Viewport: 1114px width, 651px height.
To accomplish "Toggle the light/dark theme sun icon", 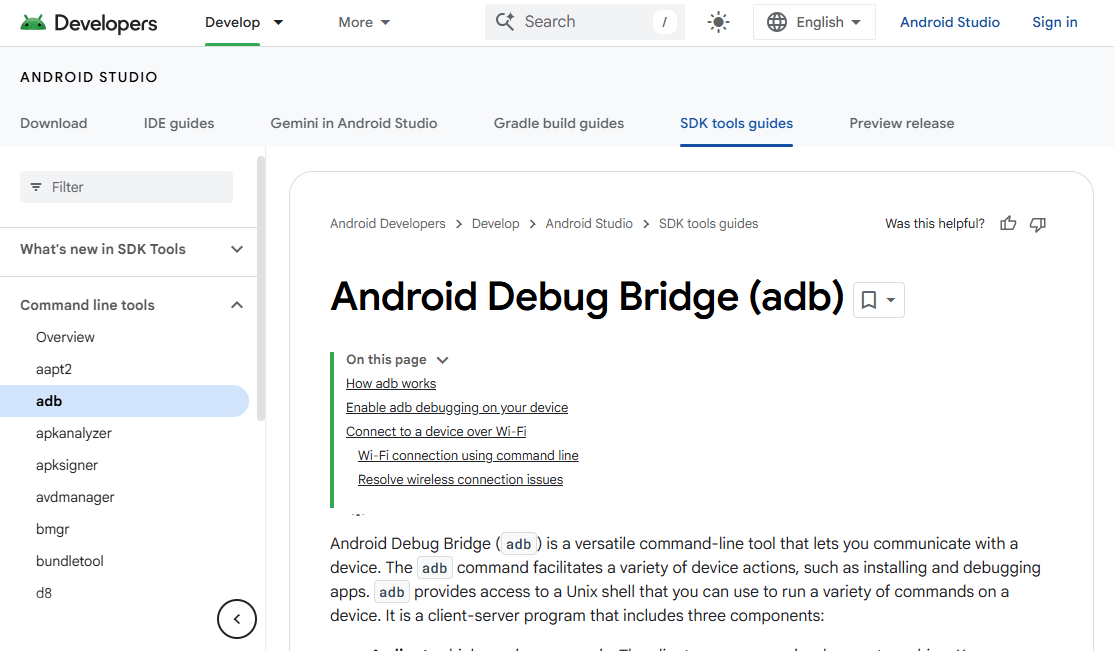I will point(718,22).
